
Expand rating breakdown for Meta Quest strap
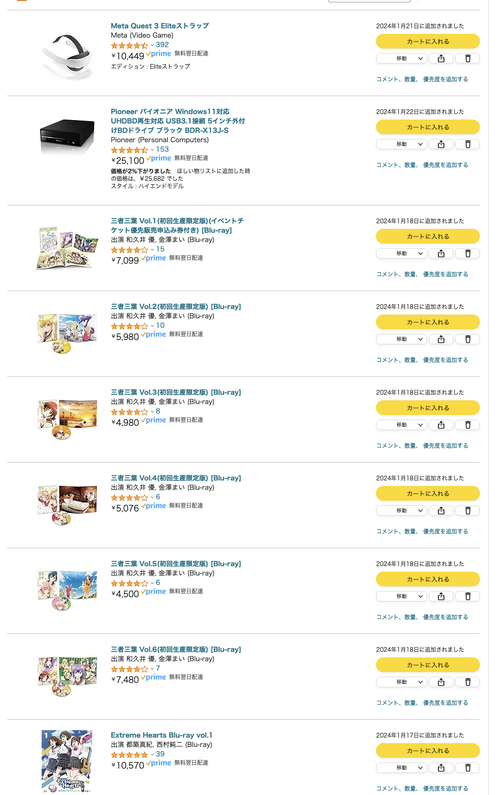(152, 45)
